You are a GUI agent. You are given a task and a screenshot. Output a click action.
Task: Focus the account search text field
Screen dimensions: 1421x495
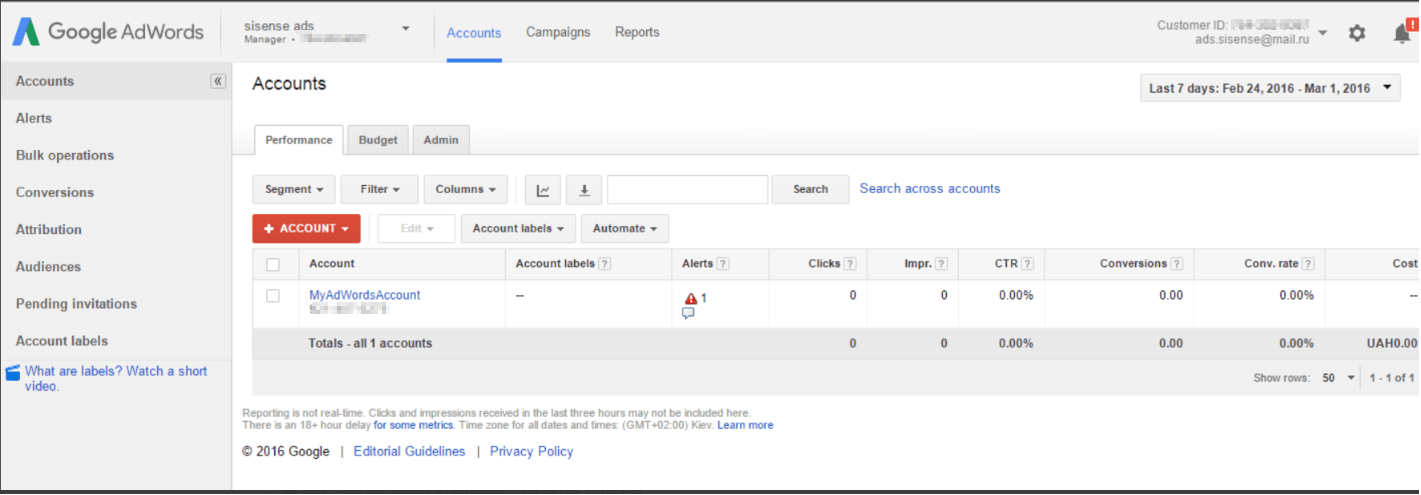[687, 189]
